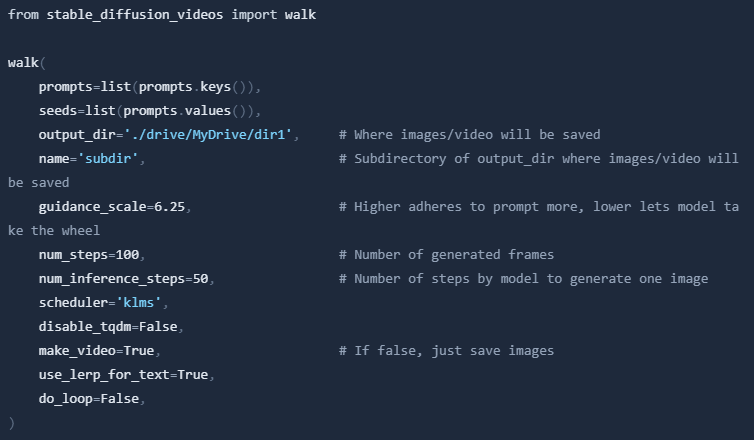This screenshot has height=440, width=754.
Task: Click the use_lerp_for_text parameter name
Action: 105,374
